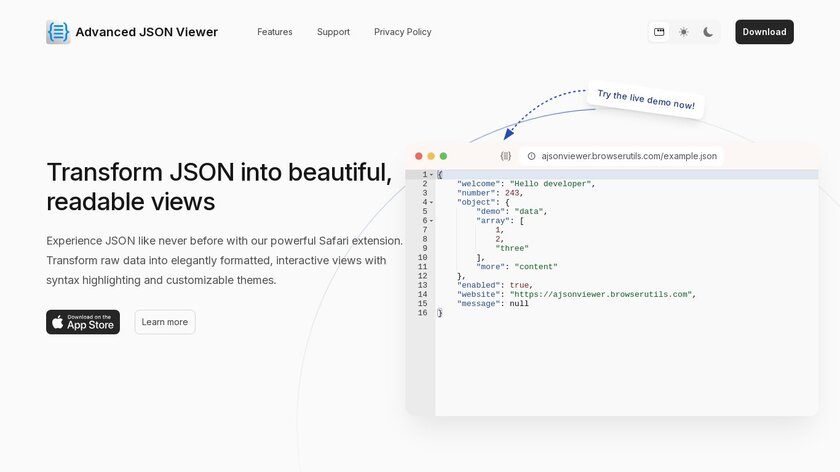This screenshot has height=472, width=840.
Task: Collapse the "array" block at line 6
Action: point(431,221)
